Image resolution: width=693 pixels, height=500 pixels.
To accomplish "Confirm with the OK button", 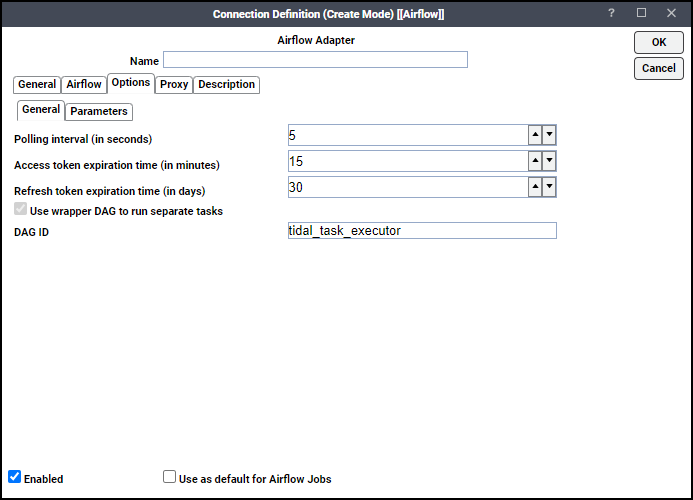I will [659, 42].
